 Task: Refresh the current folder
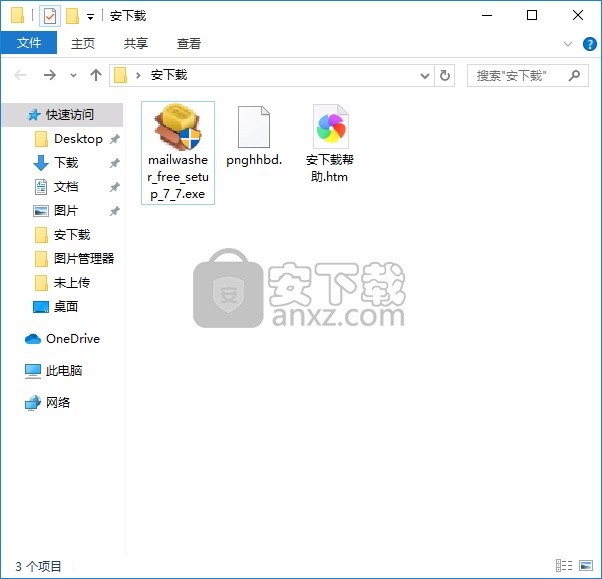click(445, 75)
